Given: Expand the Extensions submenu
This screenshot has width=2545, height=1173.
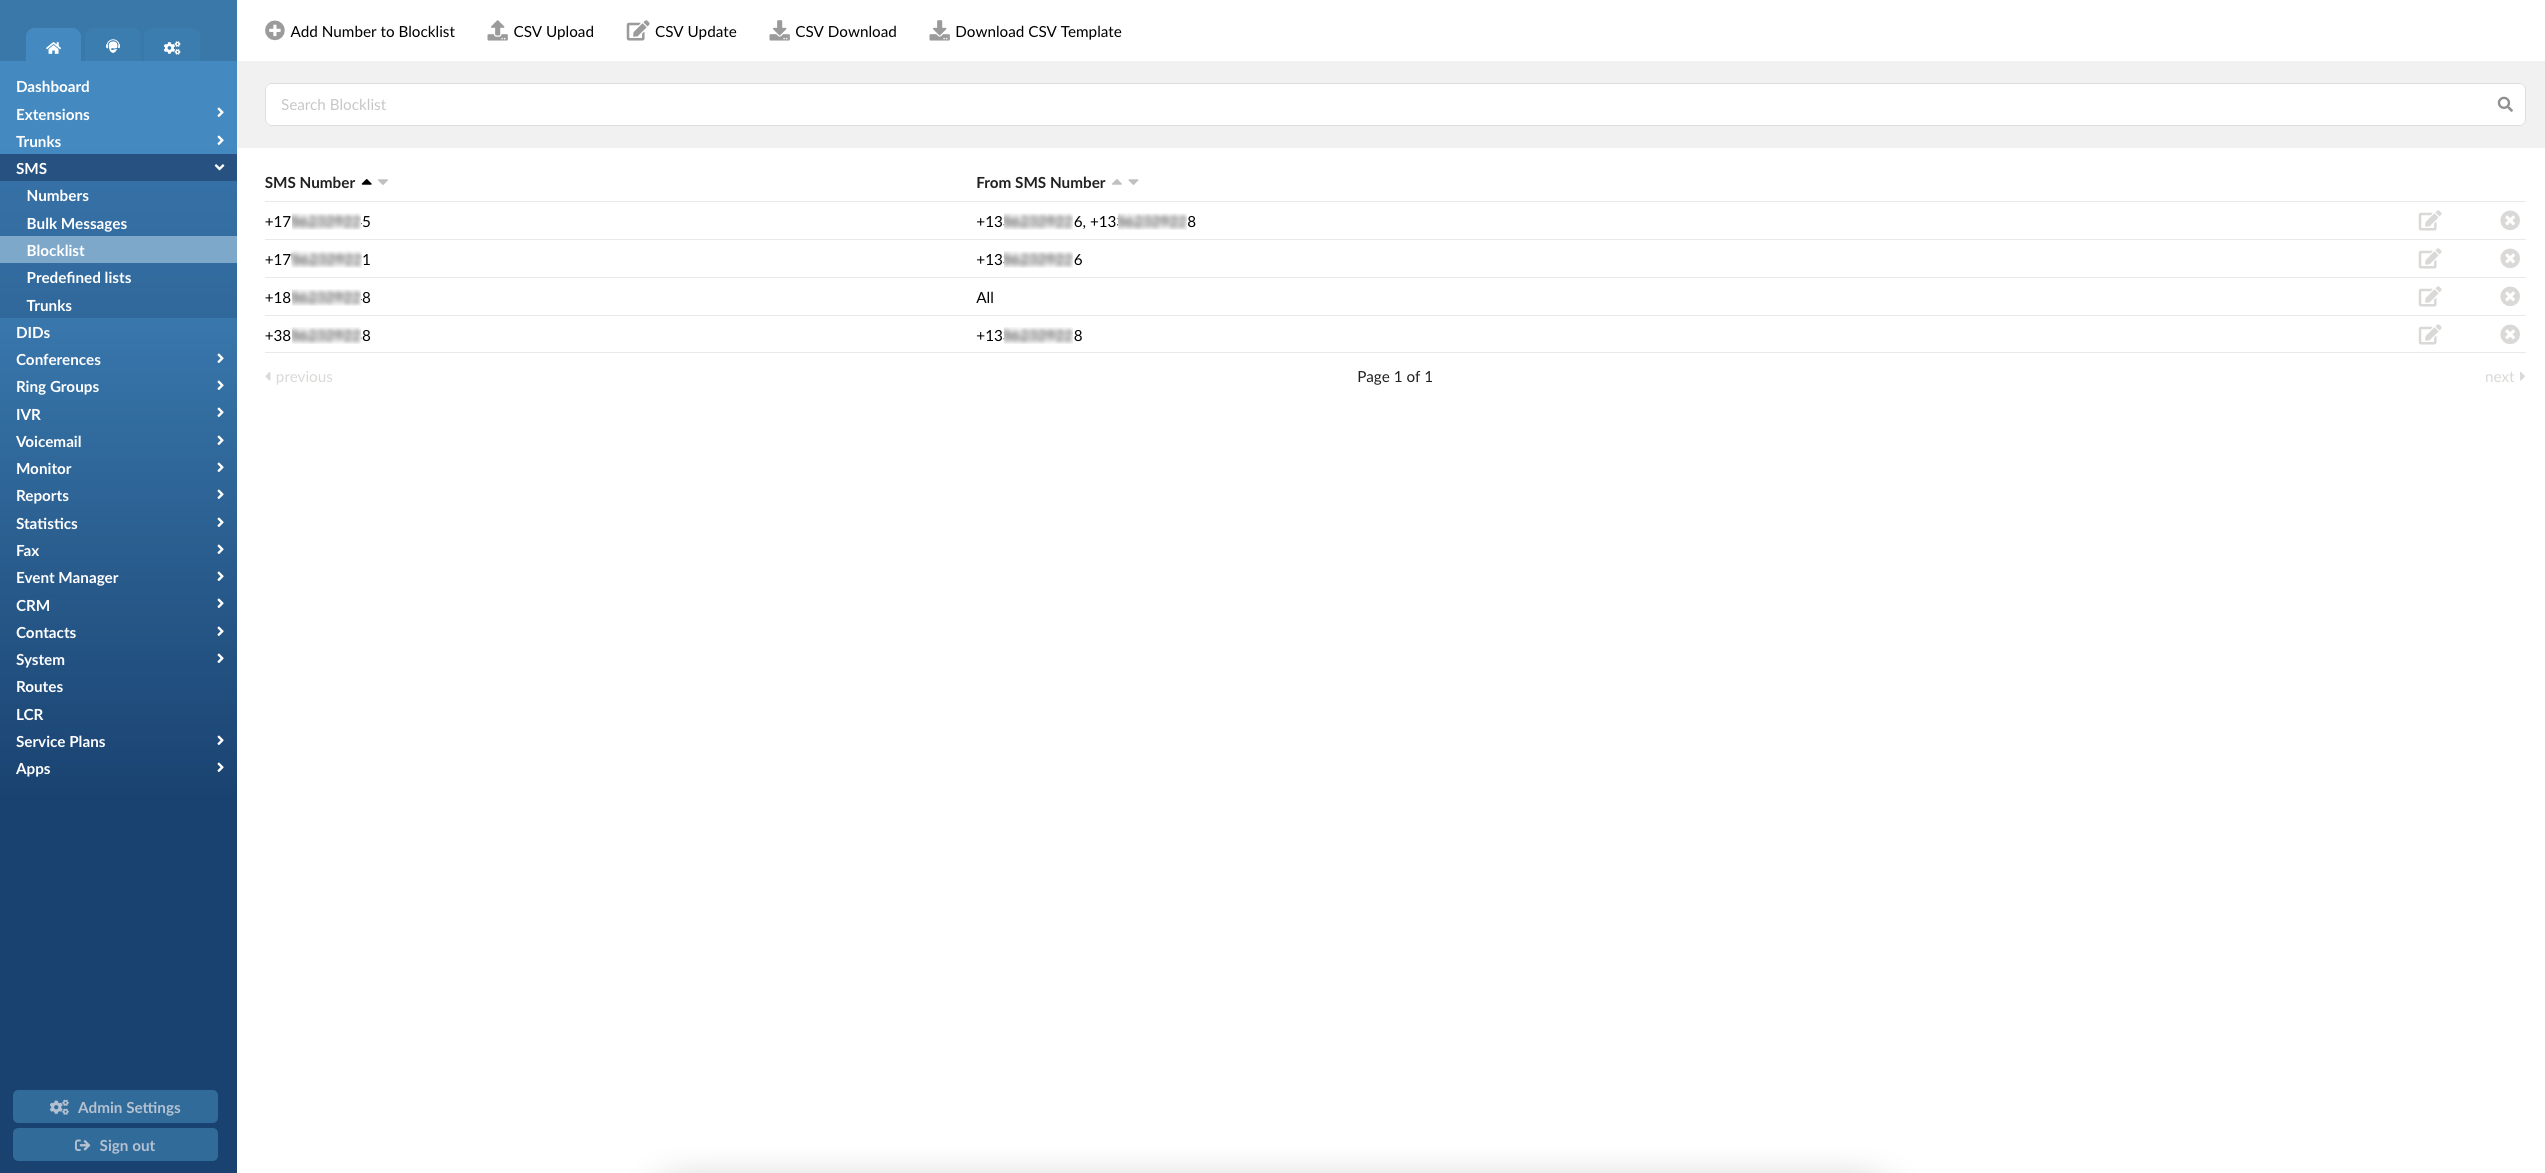Looking at the screenshot, I should pos(219,113).
